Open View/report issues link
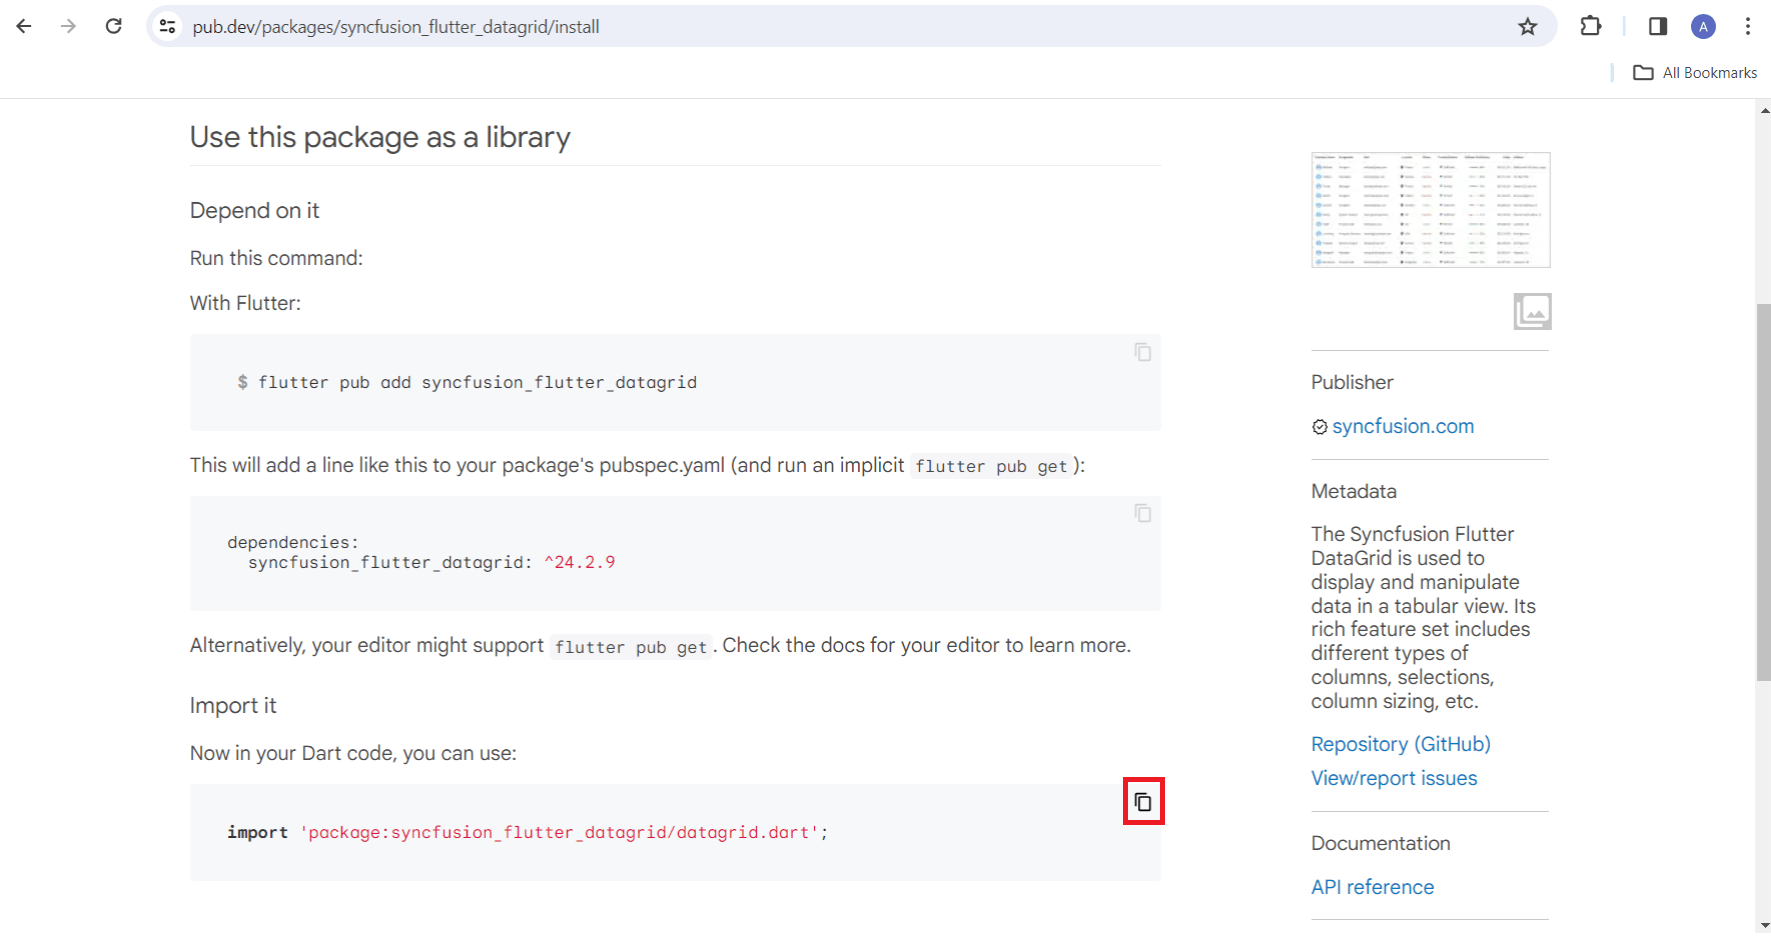The width and height of the screenshot is (1771, 939). tap(1394, 778)
